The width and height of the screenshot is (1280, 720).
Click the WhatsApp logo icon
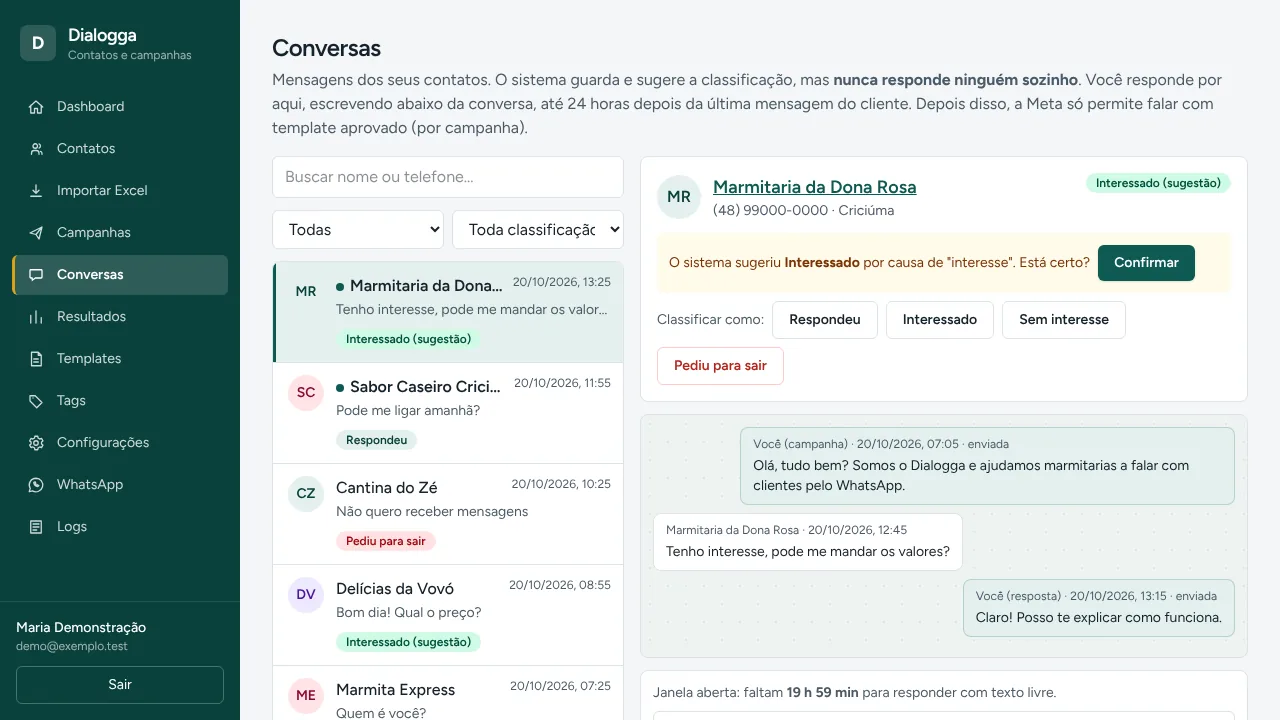(x=36, y=485)
